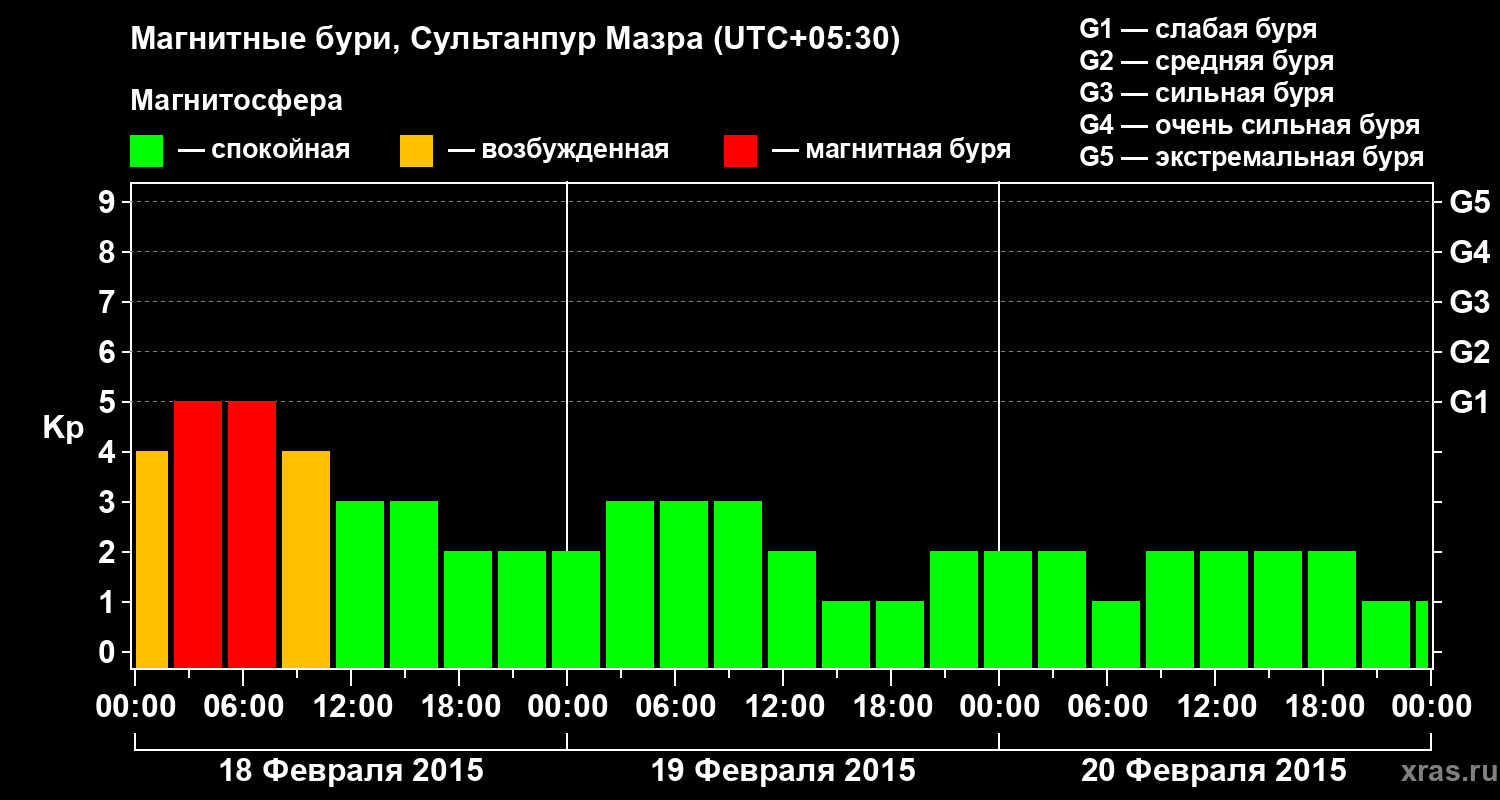1500x800 pixels.
Task: Click 'G3 — сильная буря' legend line
Action: 1207,93
